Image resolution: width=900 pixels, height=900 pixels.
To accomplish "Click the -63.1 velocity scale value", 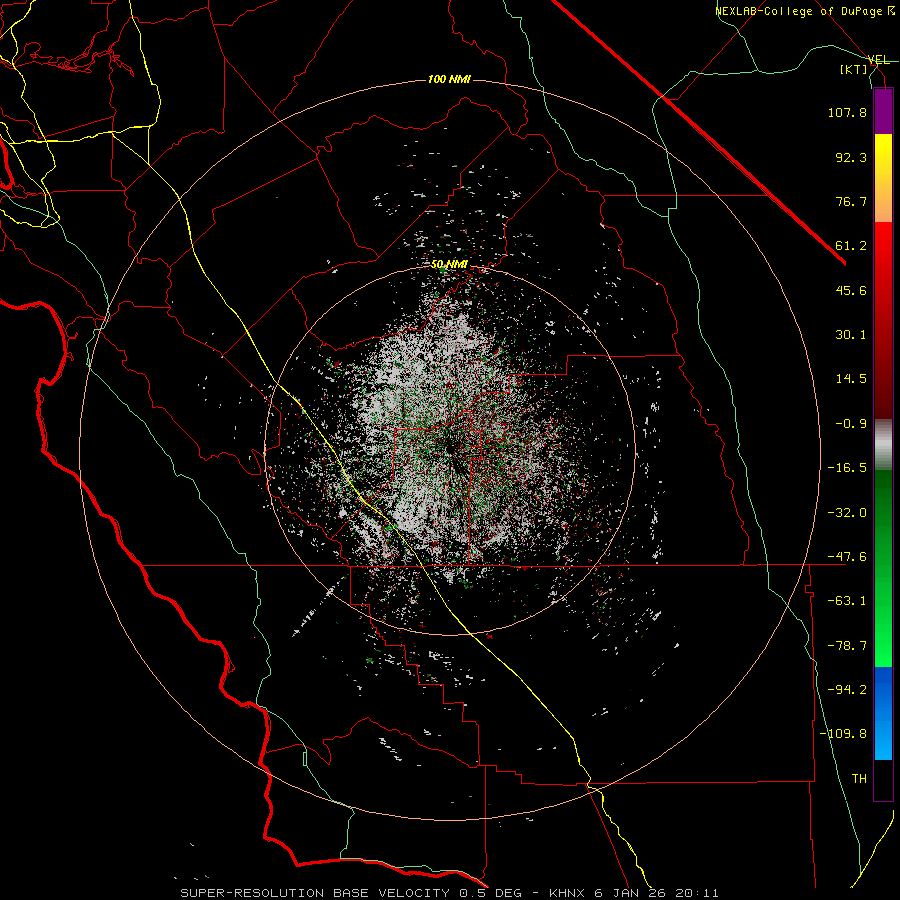I will (x=847, y=601).
